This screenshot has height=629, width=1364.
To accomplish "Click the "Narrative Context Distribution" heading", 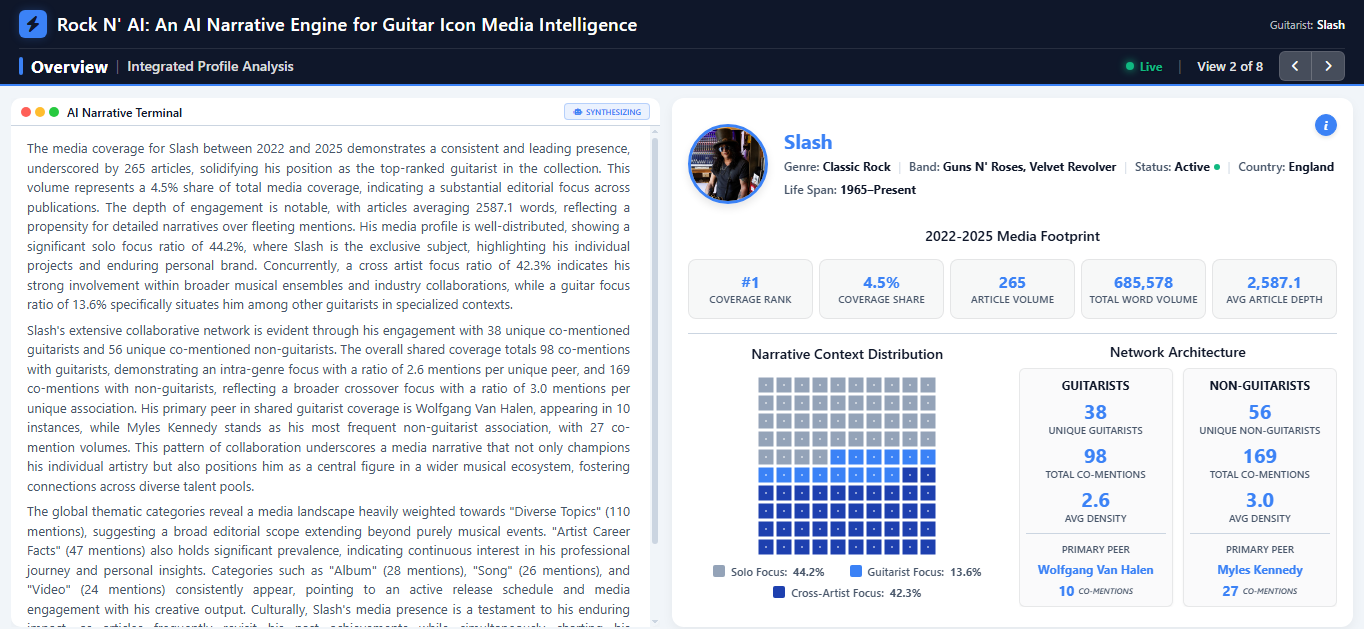I will pyautogui.click(x=847, y=354).
